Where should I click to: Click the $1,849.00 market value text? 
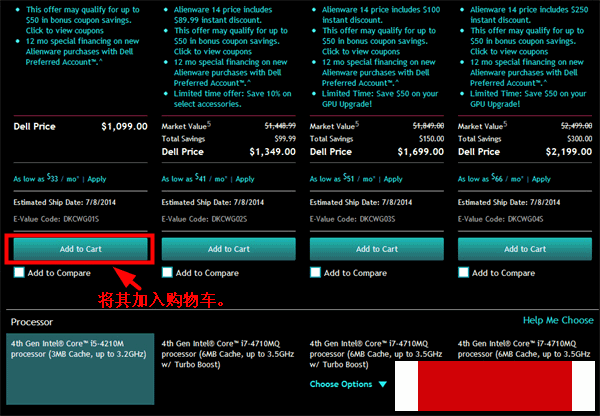click(428, 126)
